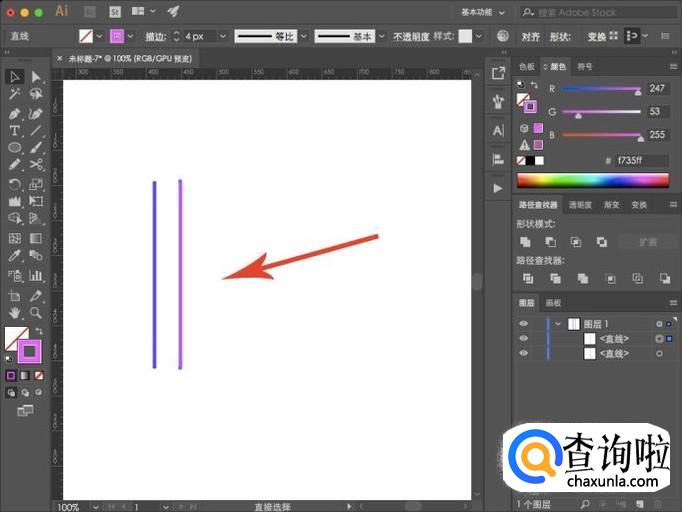Click the rainbow color spectrum bar
682x512 pixels.
coord(591,180)
